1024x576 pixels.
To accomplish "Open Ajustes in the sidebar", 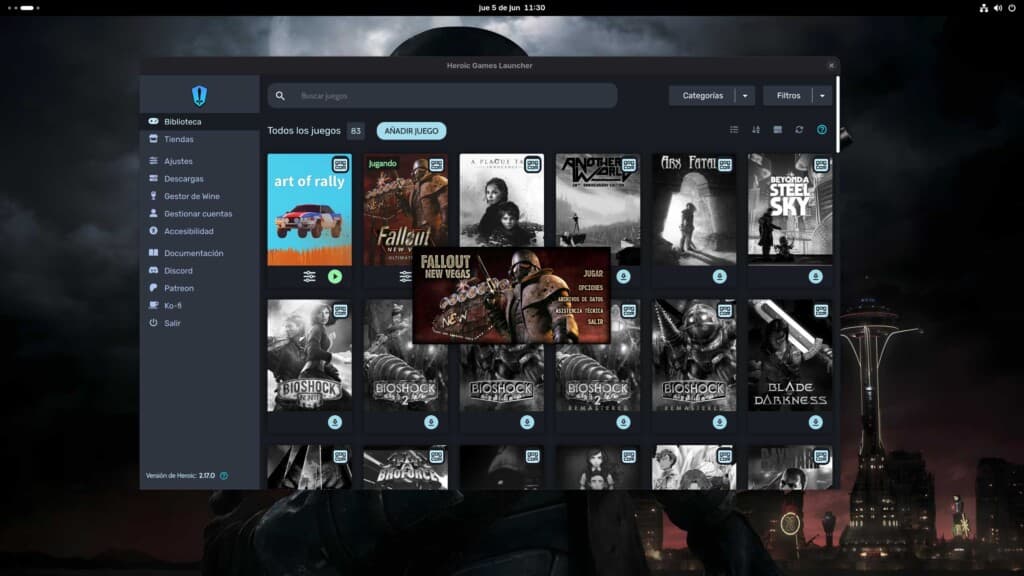I will pos(199,161).
